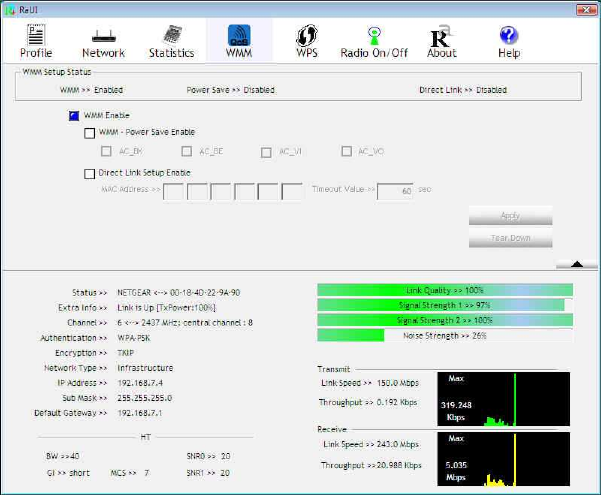The width and height of the screenshot is (601, 495).
Task: Click the channel text '6 <--> 2437 MHz'
Action: coord(146,322)
